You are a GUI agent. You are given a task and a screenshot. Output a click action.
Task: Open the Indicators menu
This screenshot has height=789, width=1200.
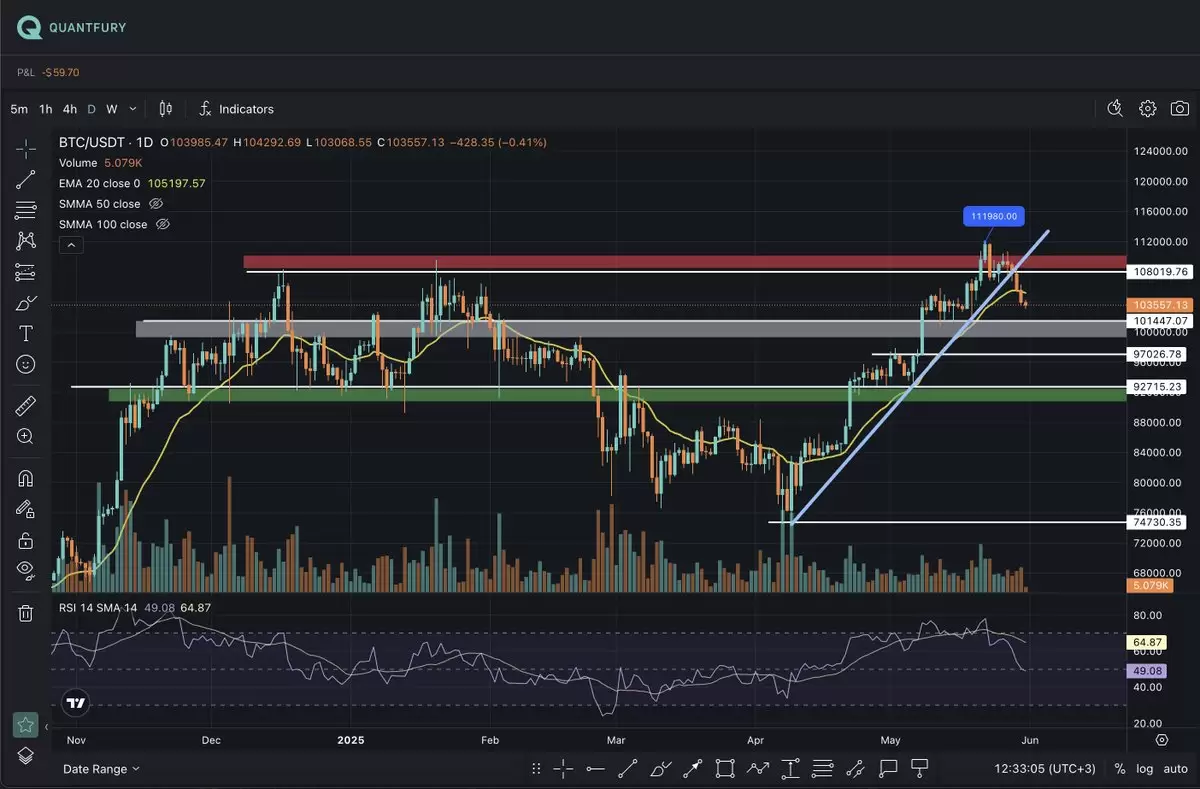(x=236, y=109)
